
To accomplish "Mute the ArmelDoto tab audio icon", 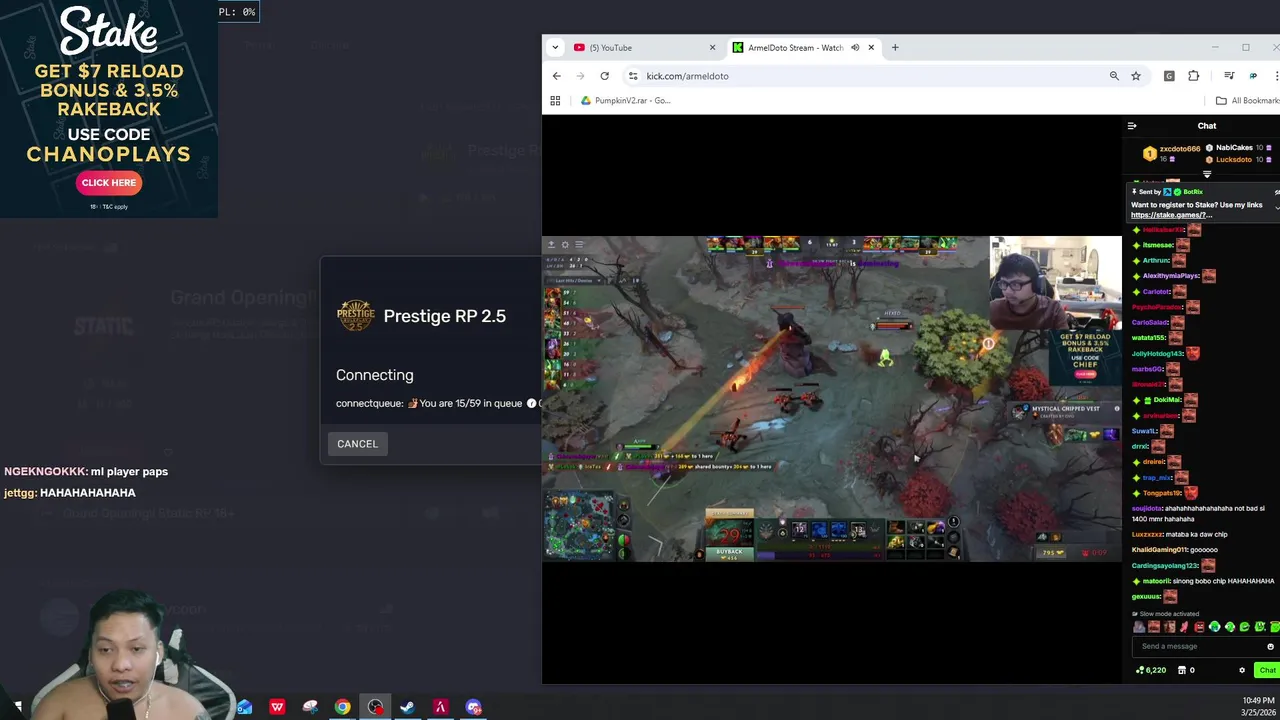I will point(855,48).
